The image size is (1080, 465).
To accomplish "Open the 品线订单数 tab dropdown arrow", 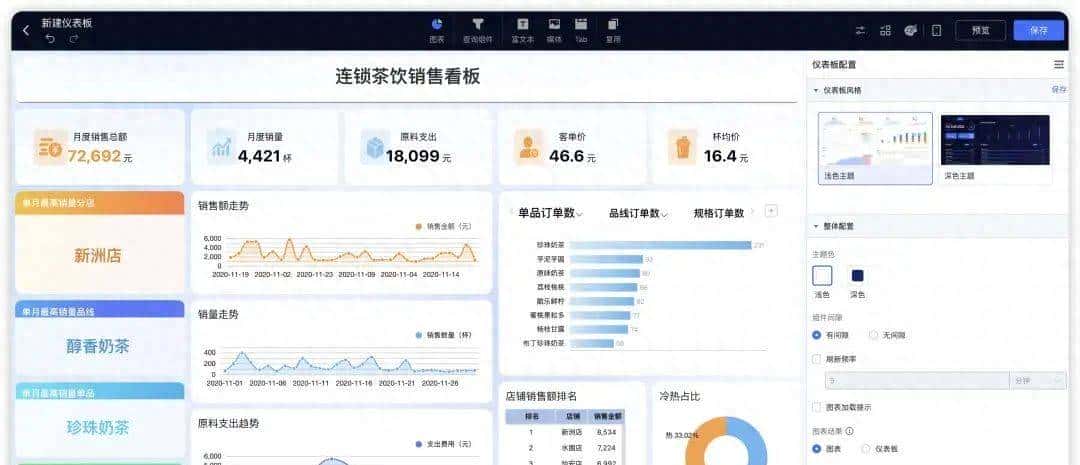I will [x=664, y=214].
